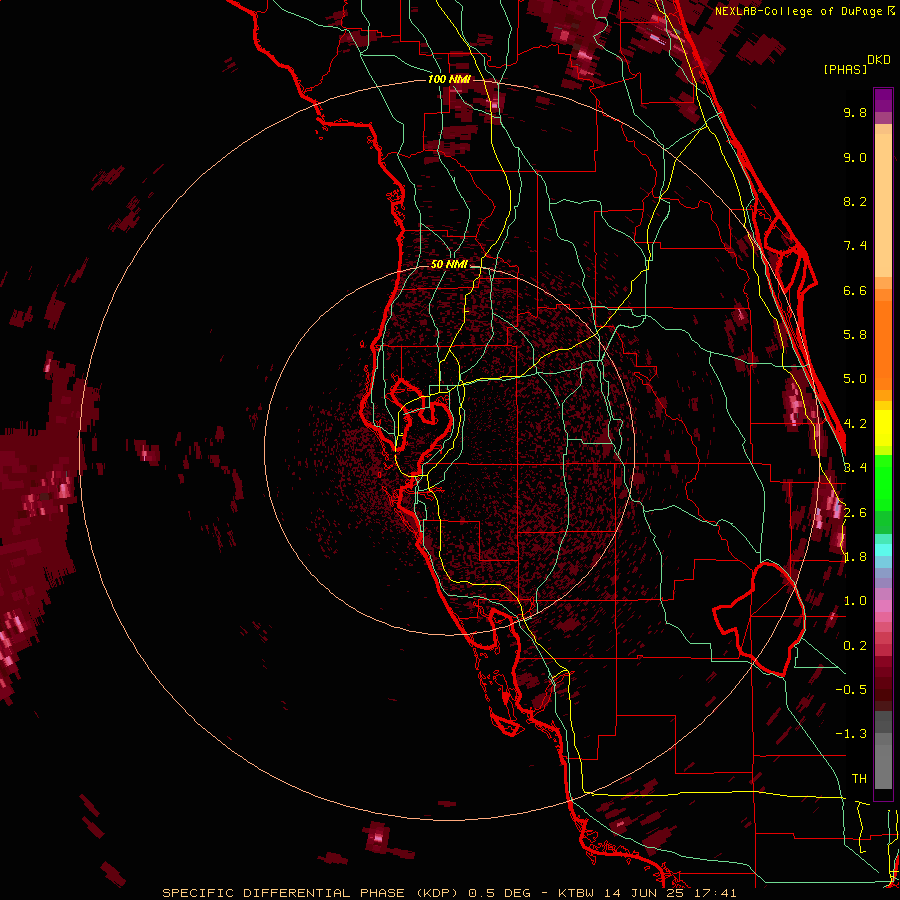Select the 9.8 value on the scale

pyautogui.click(x=855, y=112)
